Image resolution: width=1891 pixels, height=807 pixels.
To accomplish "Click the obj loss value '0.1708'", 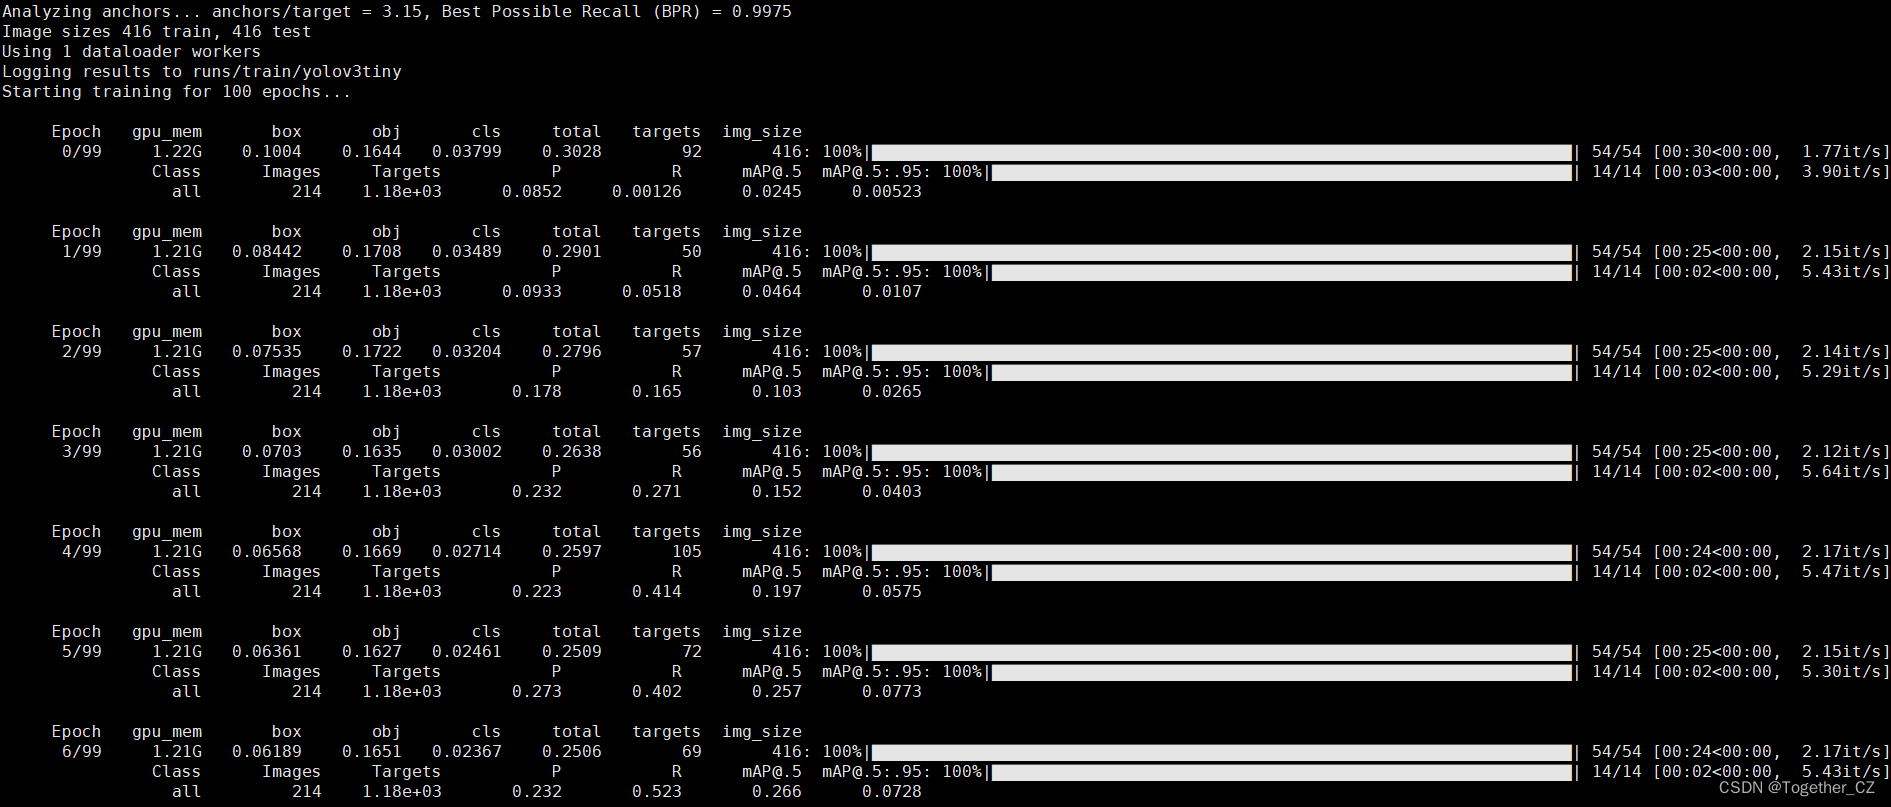I will (372, 252).
